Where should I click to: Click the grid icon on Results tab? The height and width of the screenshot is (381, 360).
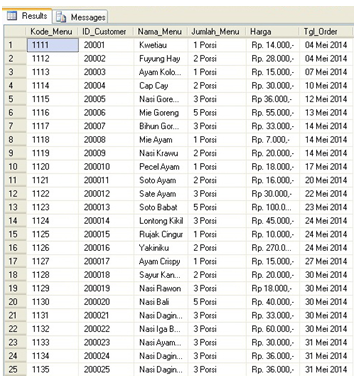tap(12, 16)
